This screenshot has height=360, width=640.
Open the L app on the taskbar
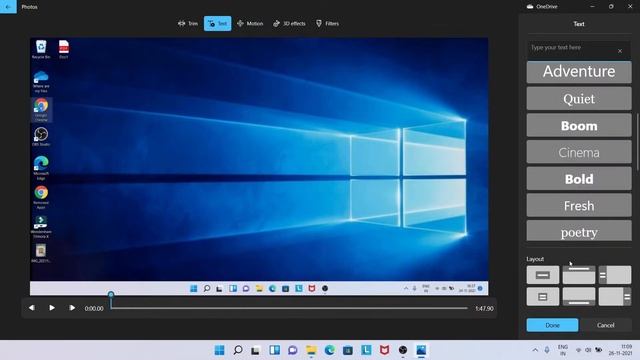[x=366, y=350]
